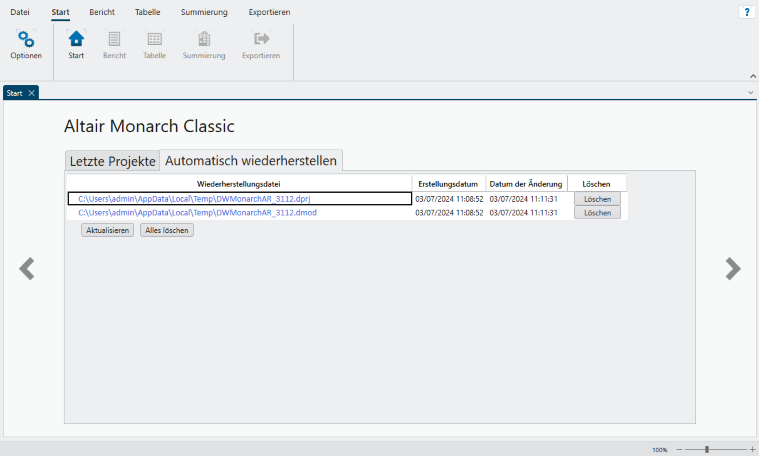The image size is (759, 456).
Task: Click the Start home icon in ribbon
Action: (x=76, y=40)
